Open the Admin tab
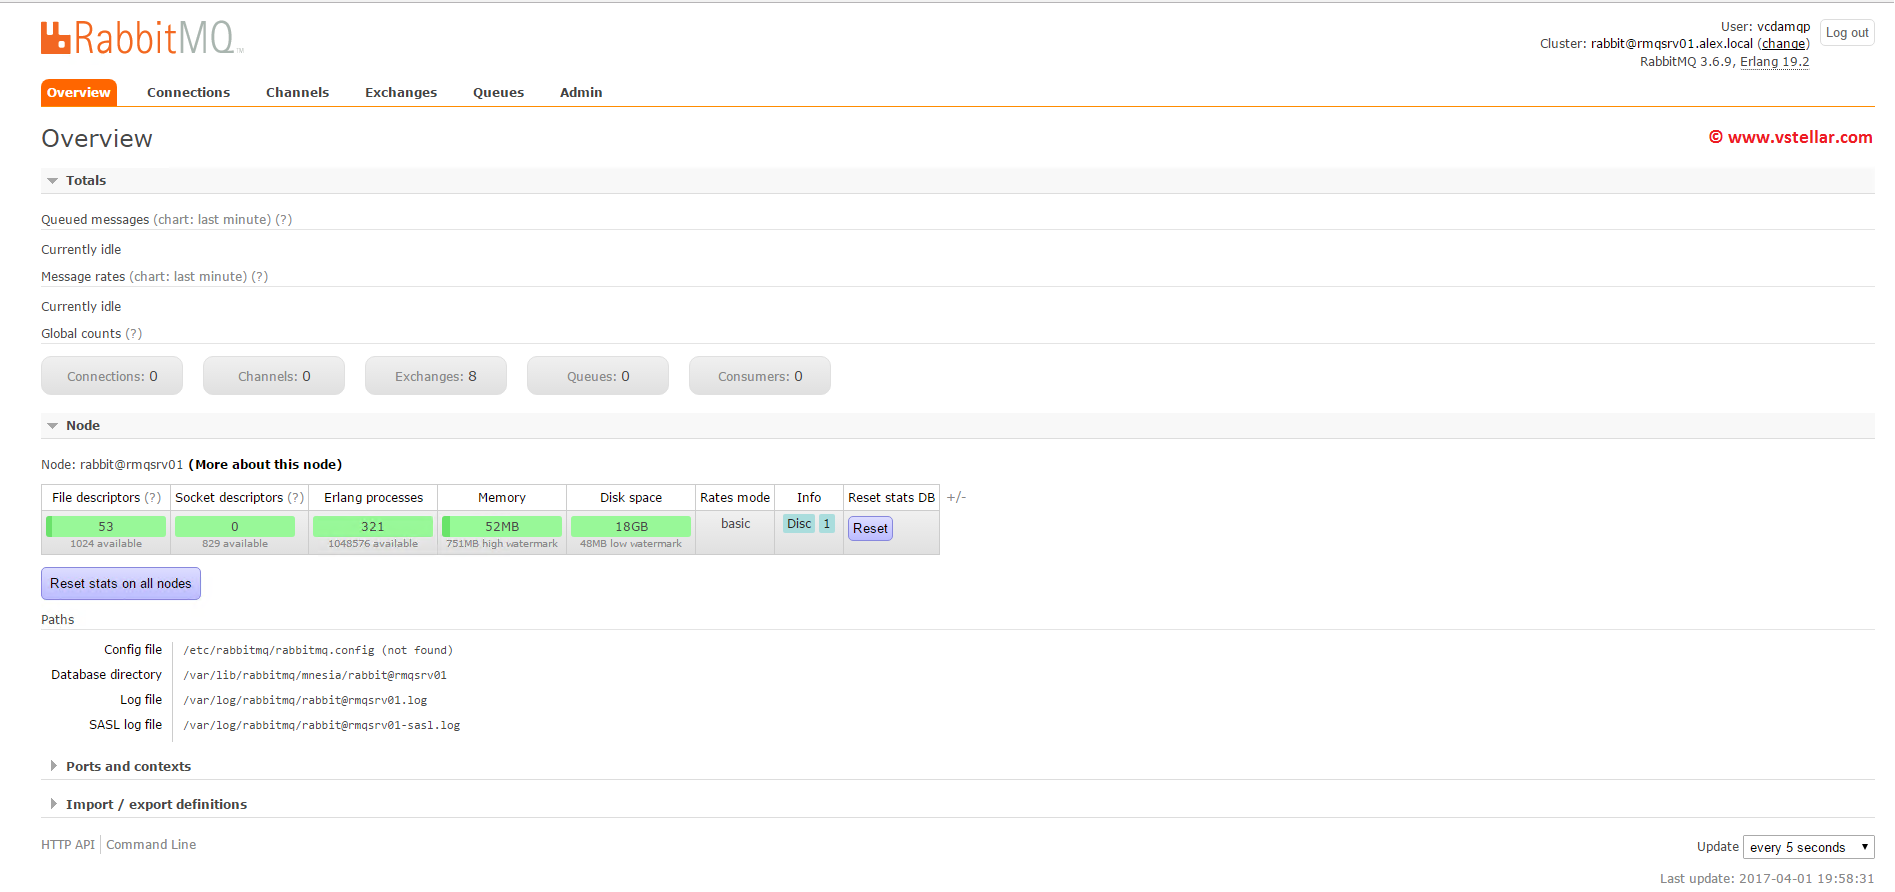 [x=580, y=93]
